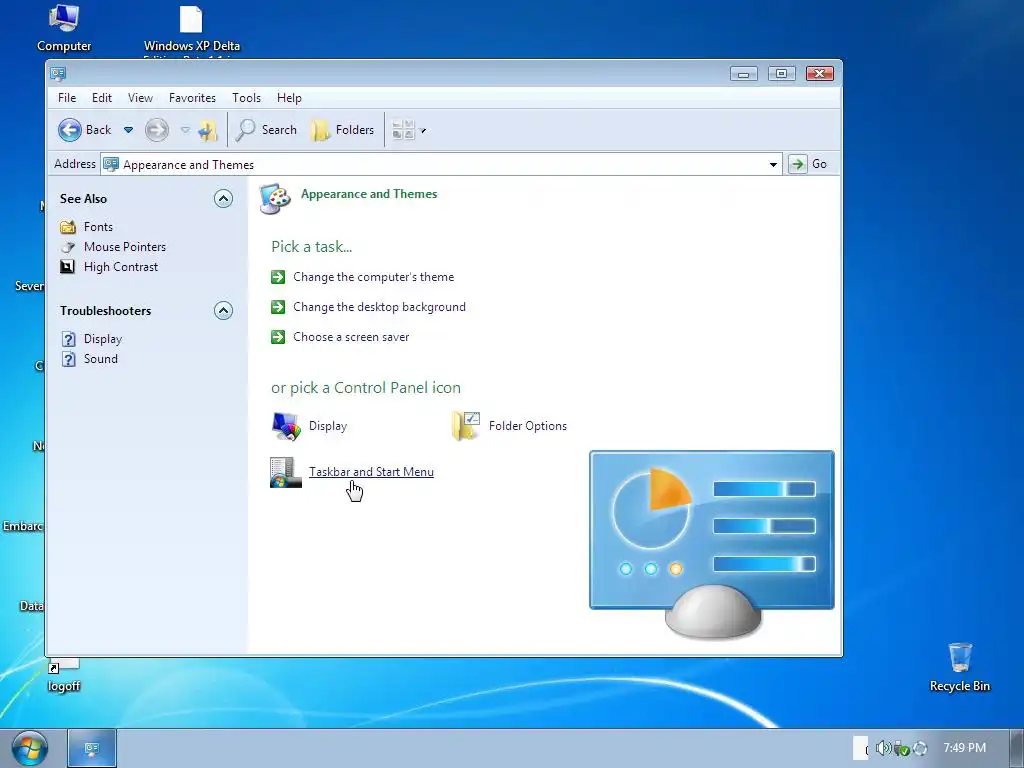This screenshot has height=768, width=1024.
Task: Open the View menu
Action: pyautogui.click(x=140, y=98)
